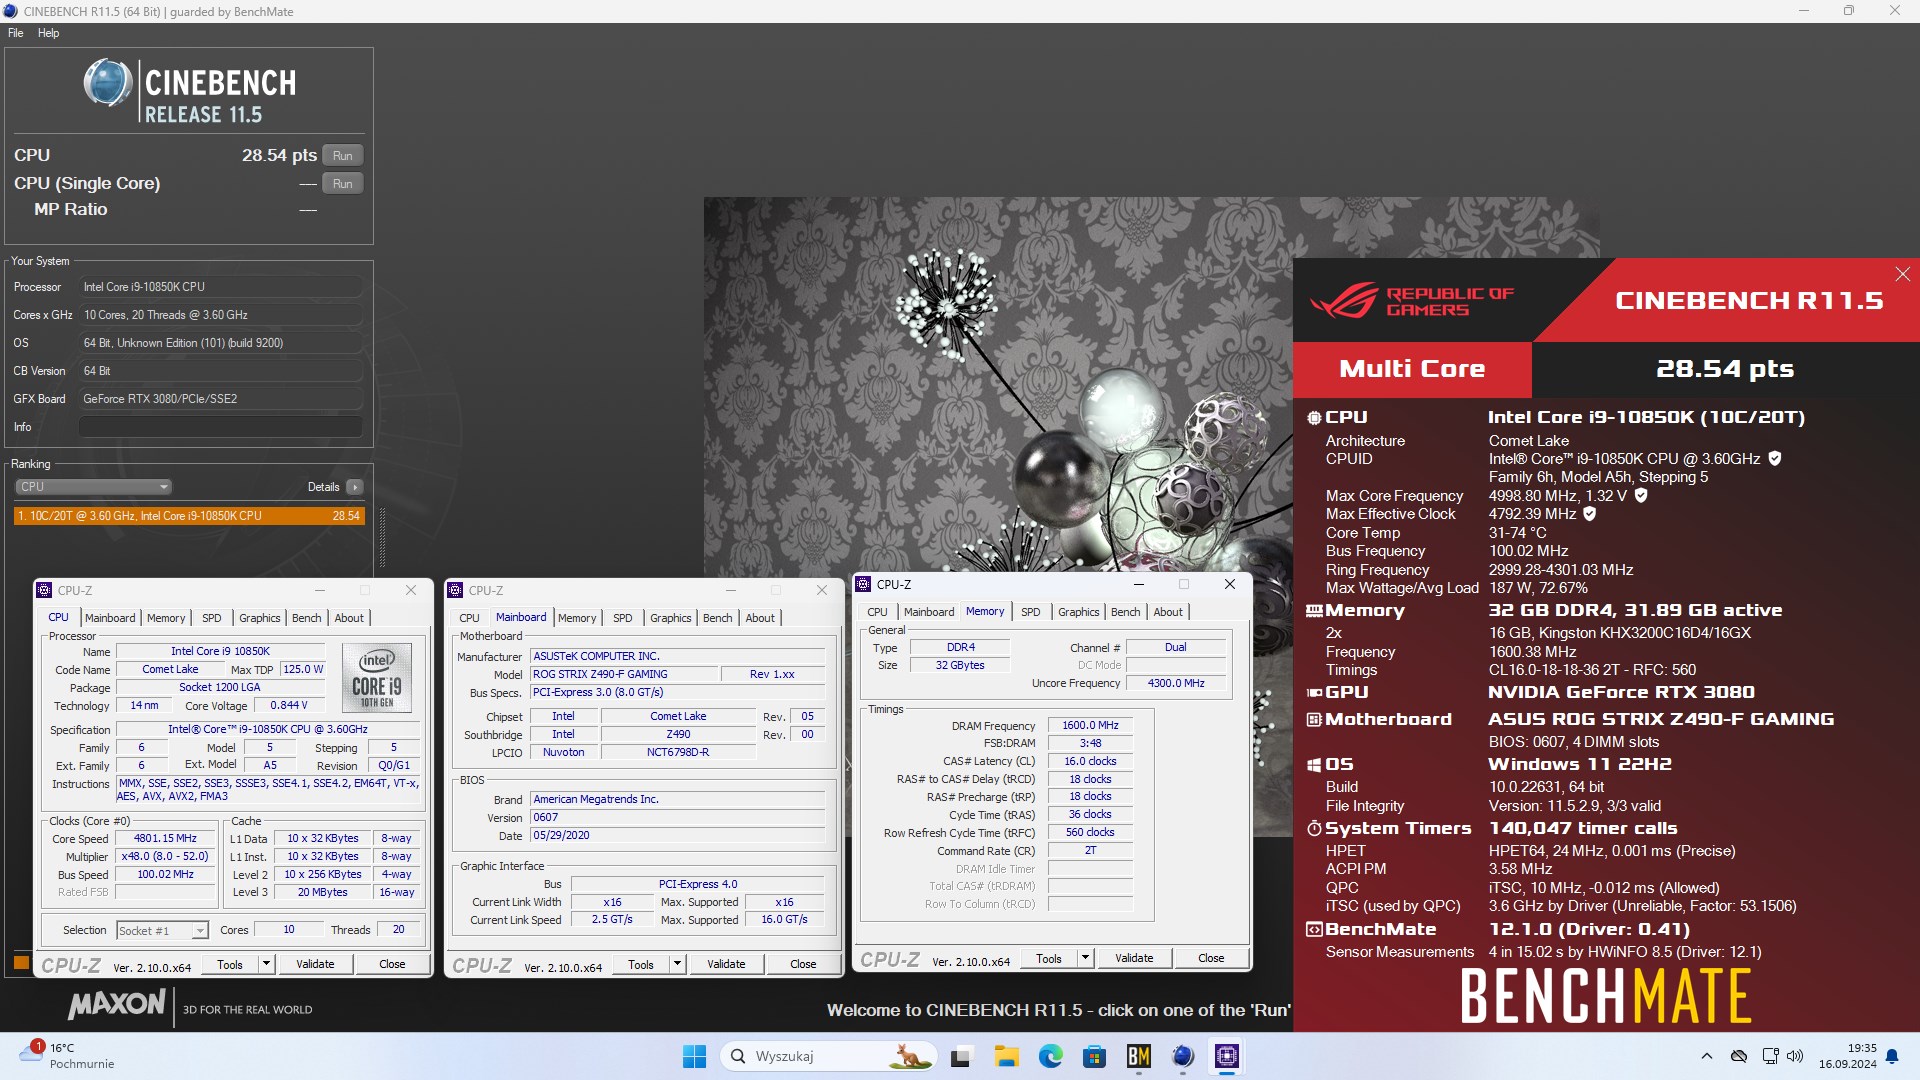The width and height of the screenshot is (1920, 1080).
Task: Open Microsoft Store from taskbar
Action: [x=1094, y=1056]
